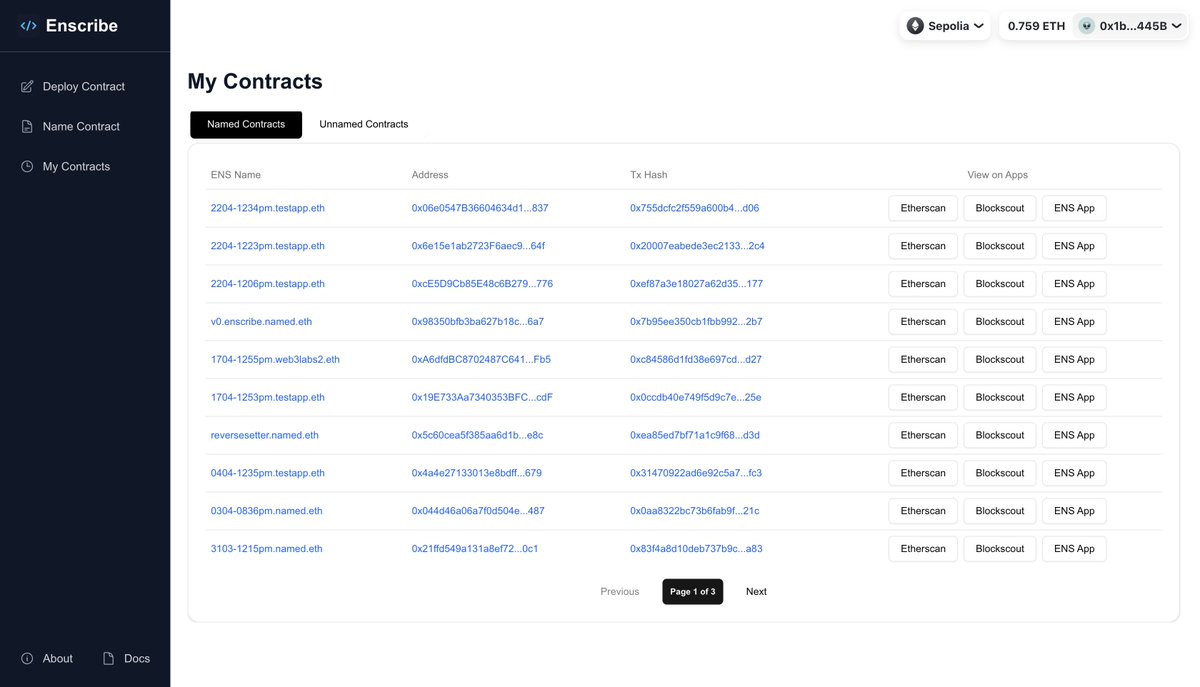Click address 0xA6dfdBC8702487C641...Fb5

[x=481, y=360]
